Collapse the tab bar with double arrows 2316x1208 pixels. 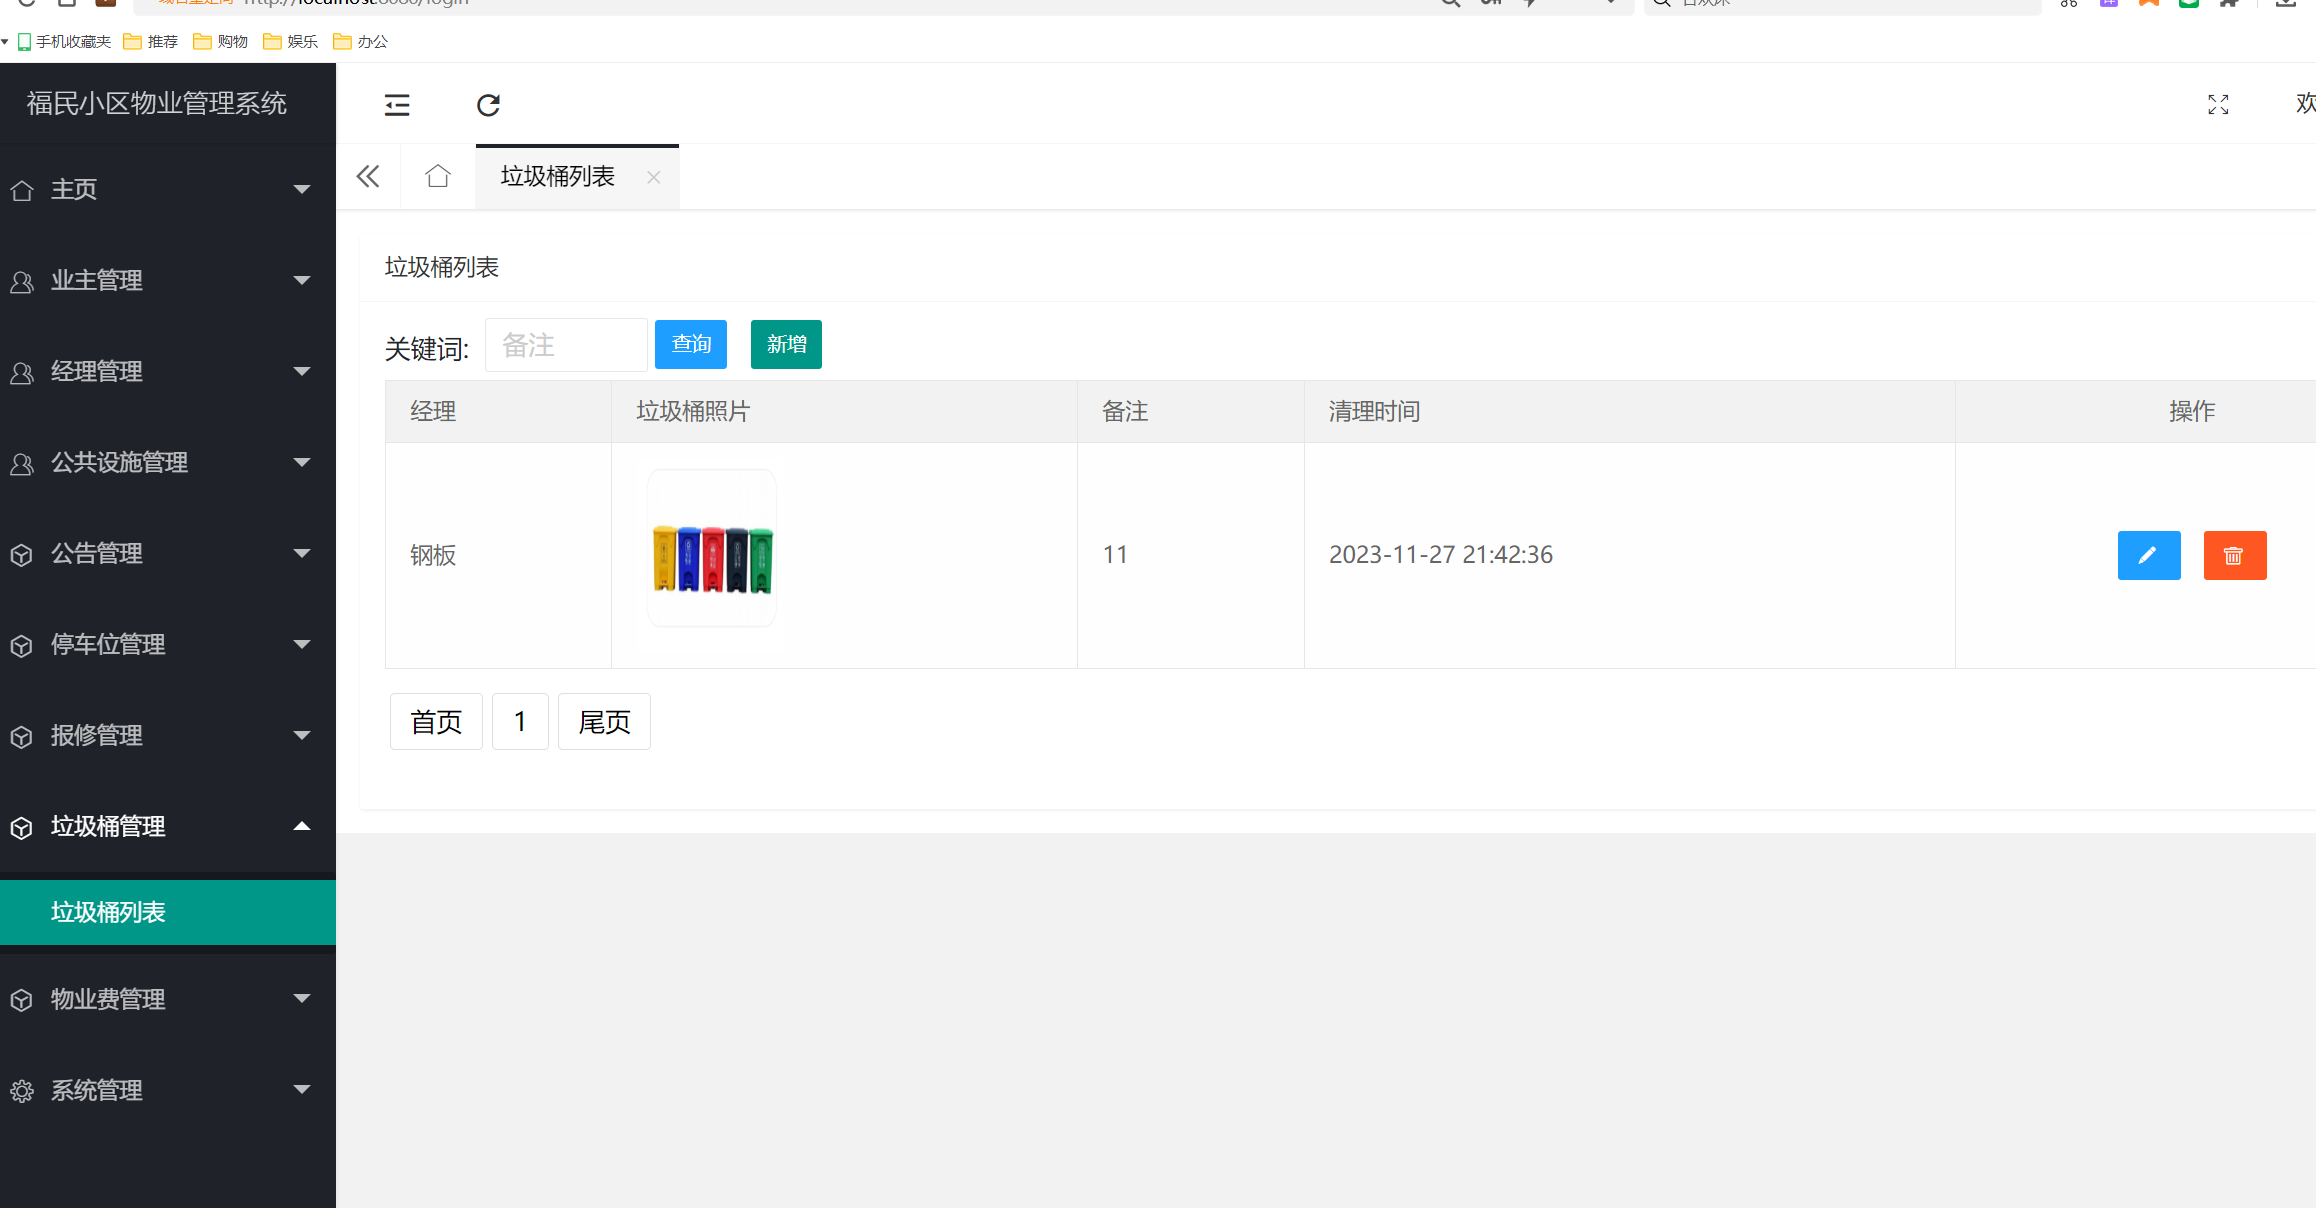pos(367,175)
